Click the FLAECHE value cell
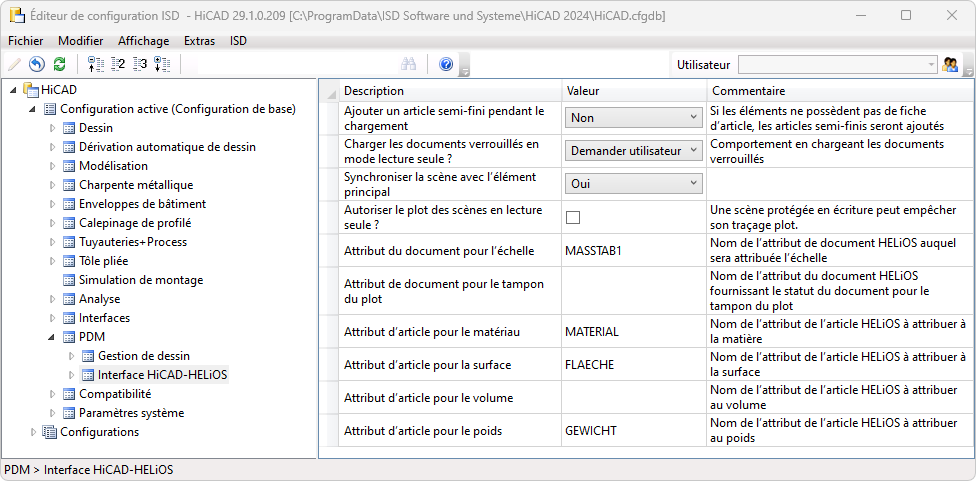 click(x=634, y=365)
